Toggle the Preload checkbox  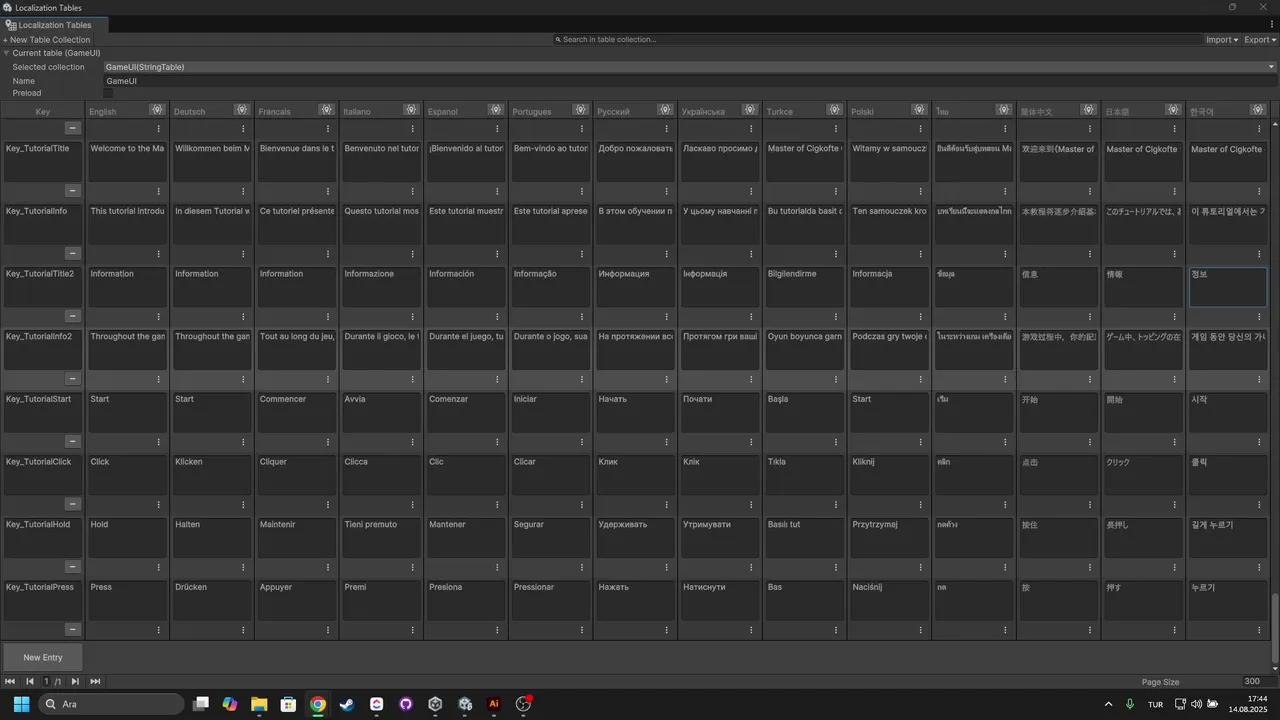108,93
